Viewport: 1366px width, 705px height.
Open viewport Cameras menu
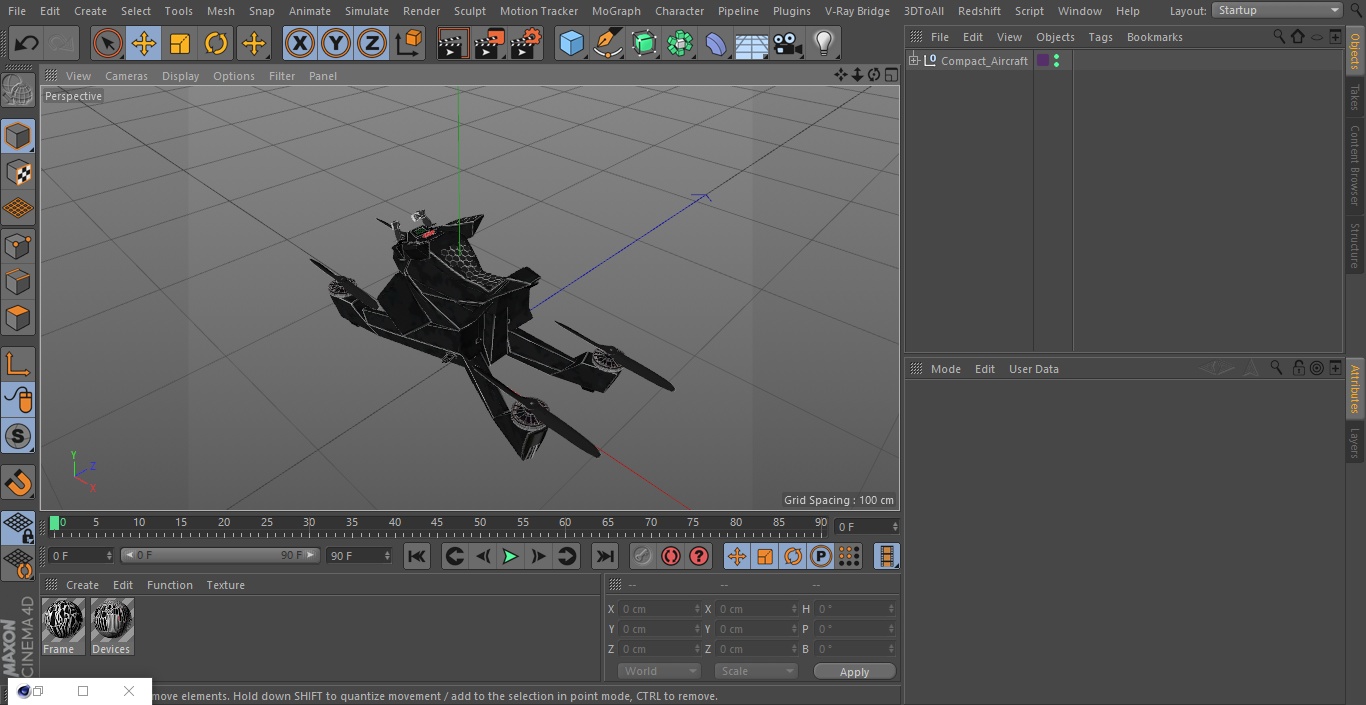coord(126,76)
